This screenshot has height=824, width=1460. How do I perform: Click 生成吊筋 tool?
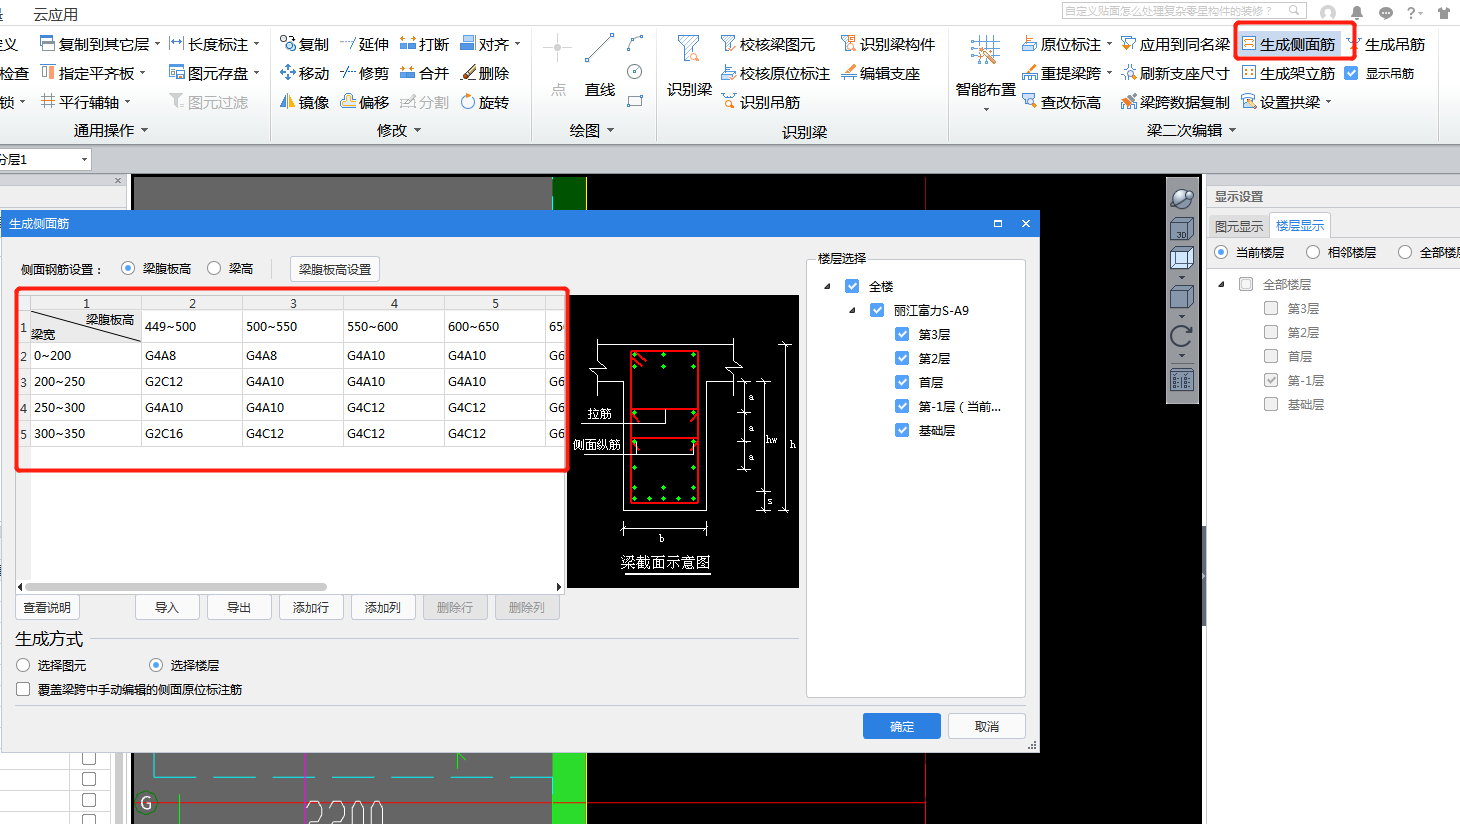pyautogui.click(x=1386, y=44)
